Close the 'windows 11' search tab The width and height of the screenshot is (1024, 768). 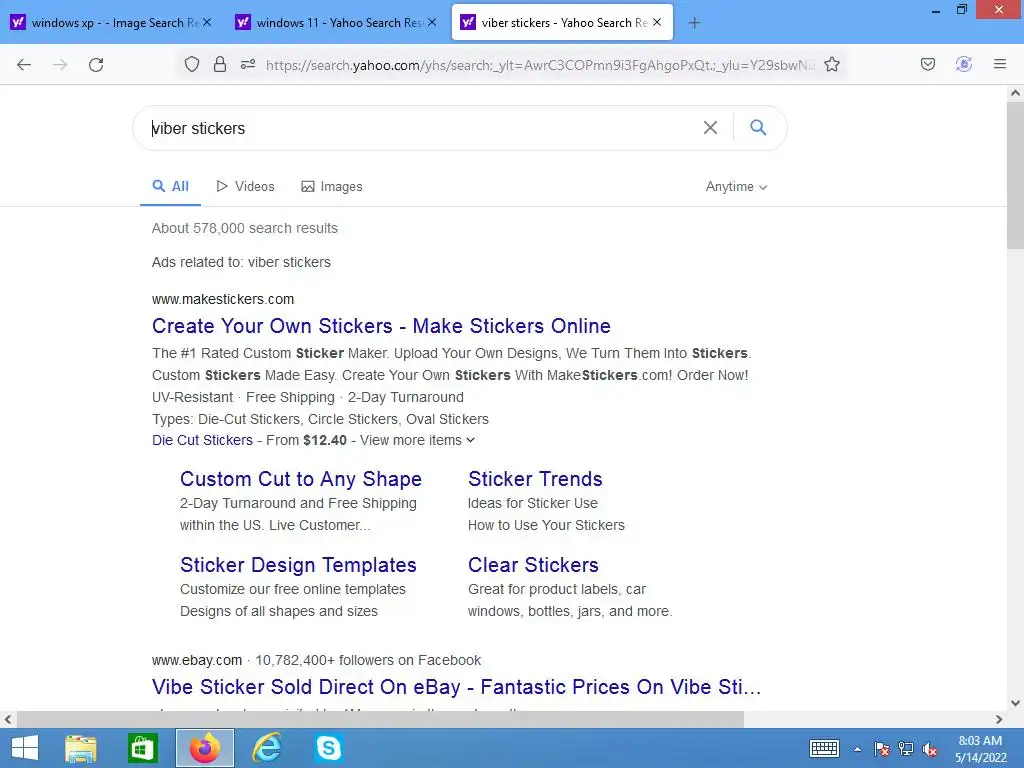(x=432, y=22)
